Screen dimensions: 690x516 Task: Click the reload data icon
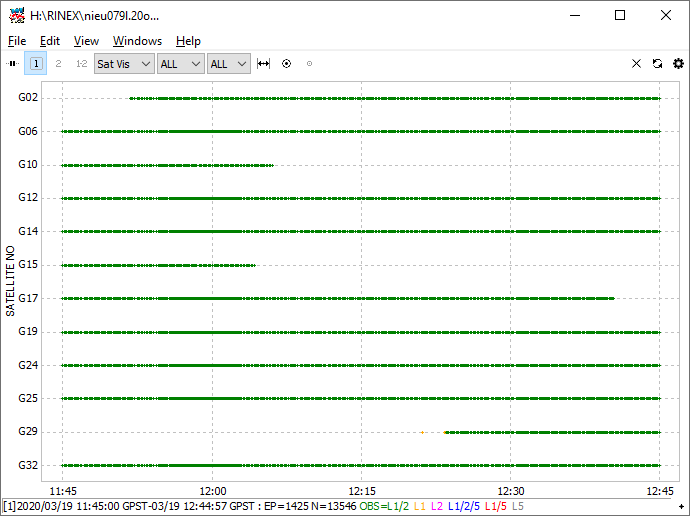click(x=657, y=64)
